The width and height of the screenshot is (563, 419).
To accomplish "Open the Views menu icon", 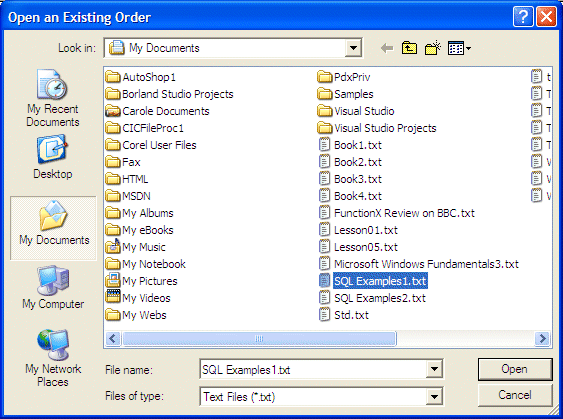I will coord(459,48).
